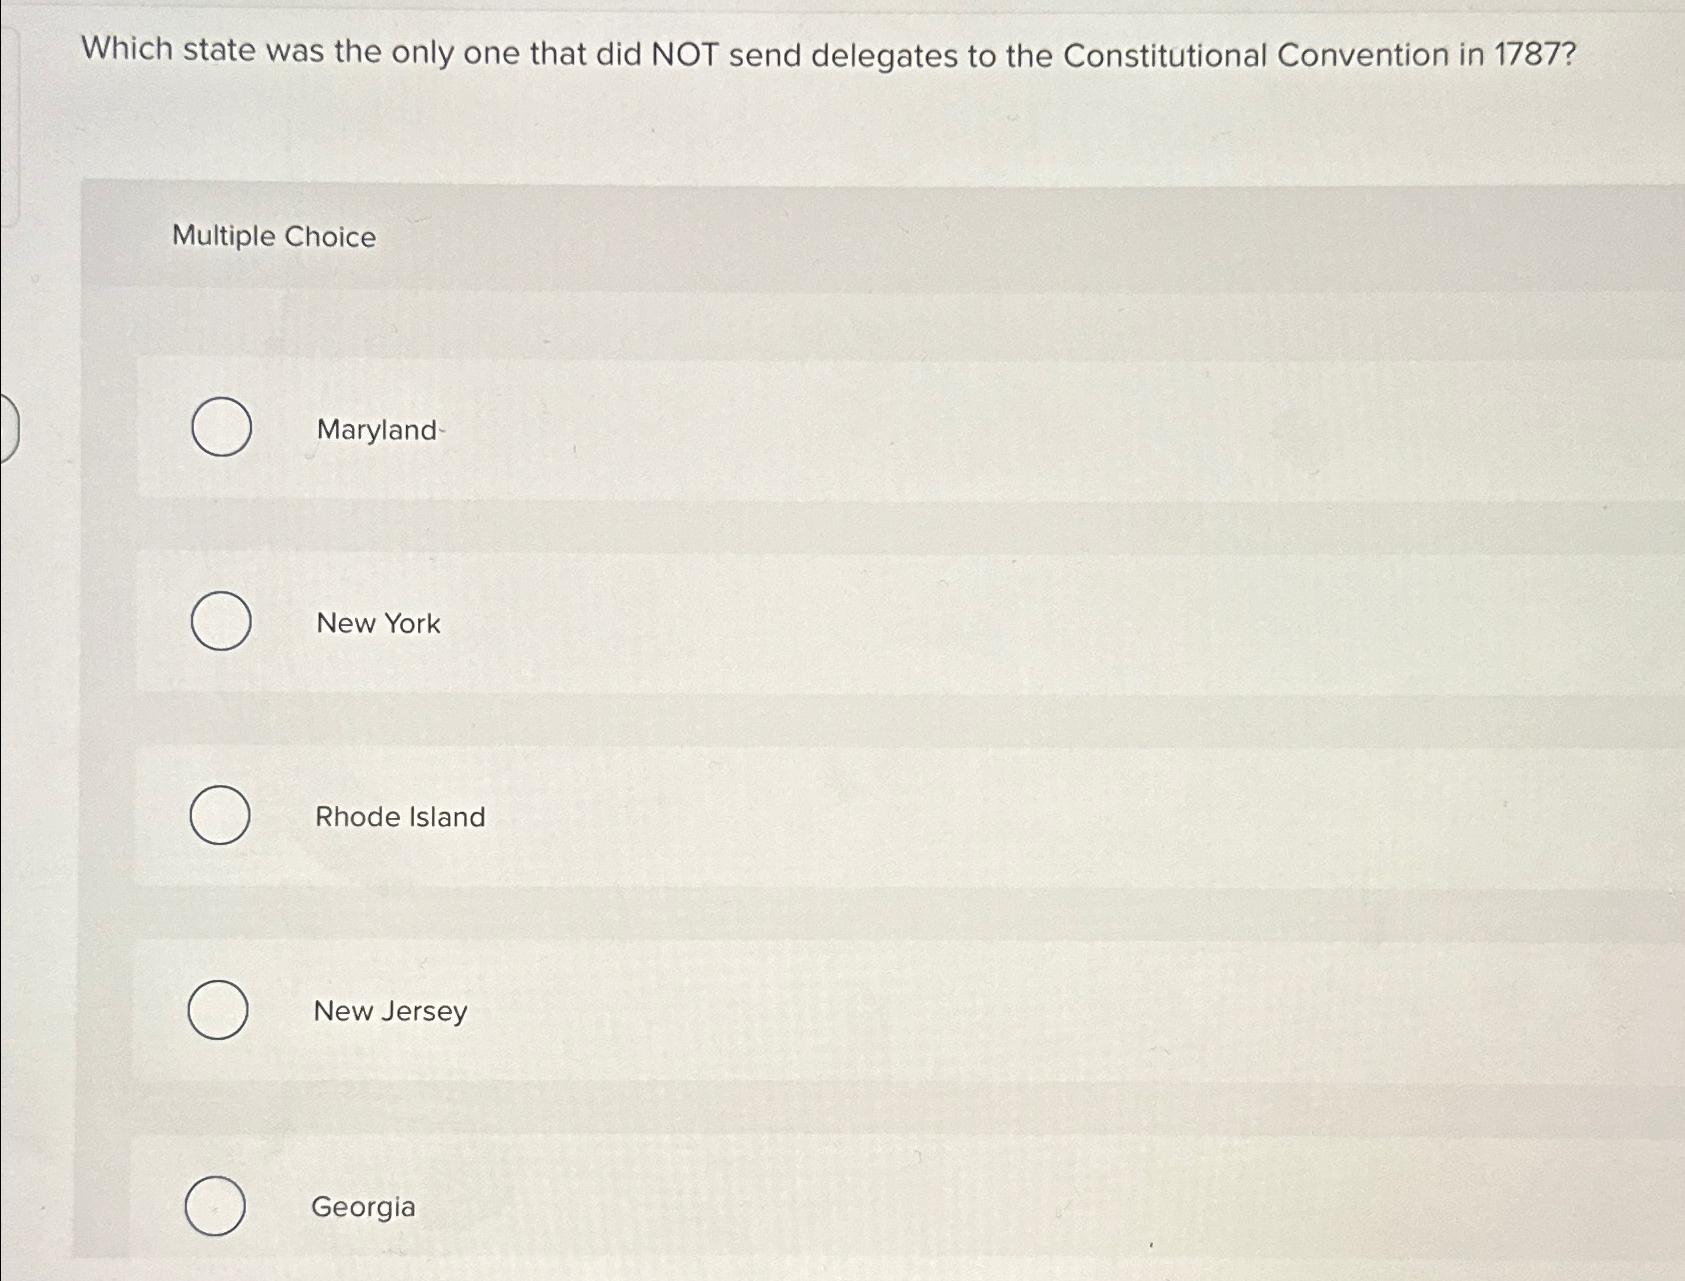The width and height of the screenshot is (1685, 1281).
Task: Click the New Jersey answer text
Action: pyautogui.click(x=389, y=1012)
